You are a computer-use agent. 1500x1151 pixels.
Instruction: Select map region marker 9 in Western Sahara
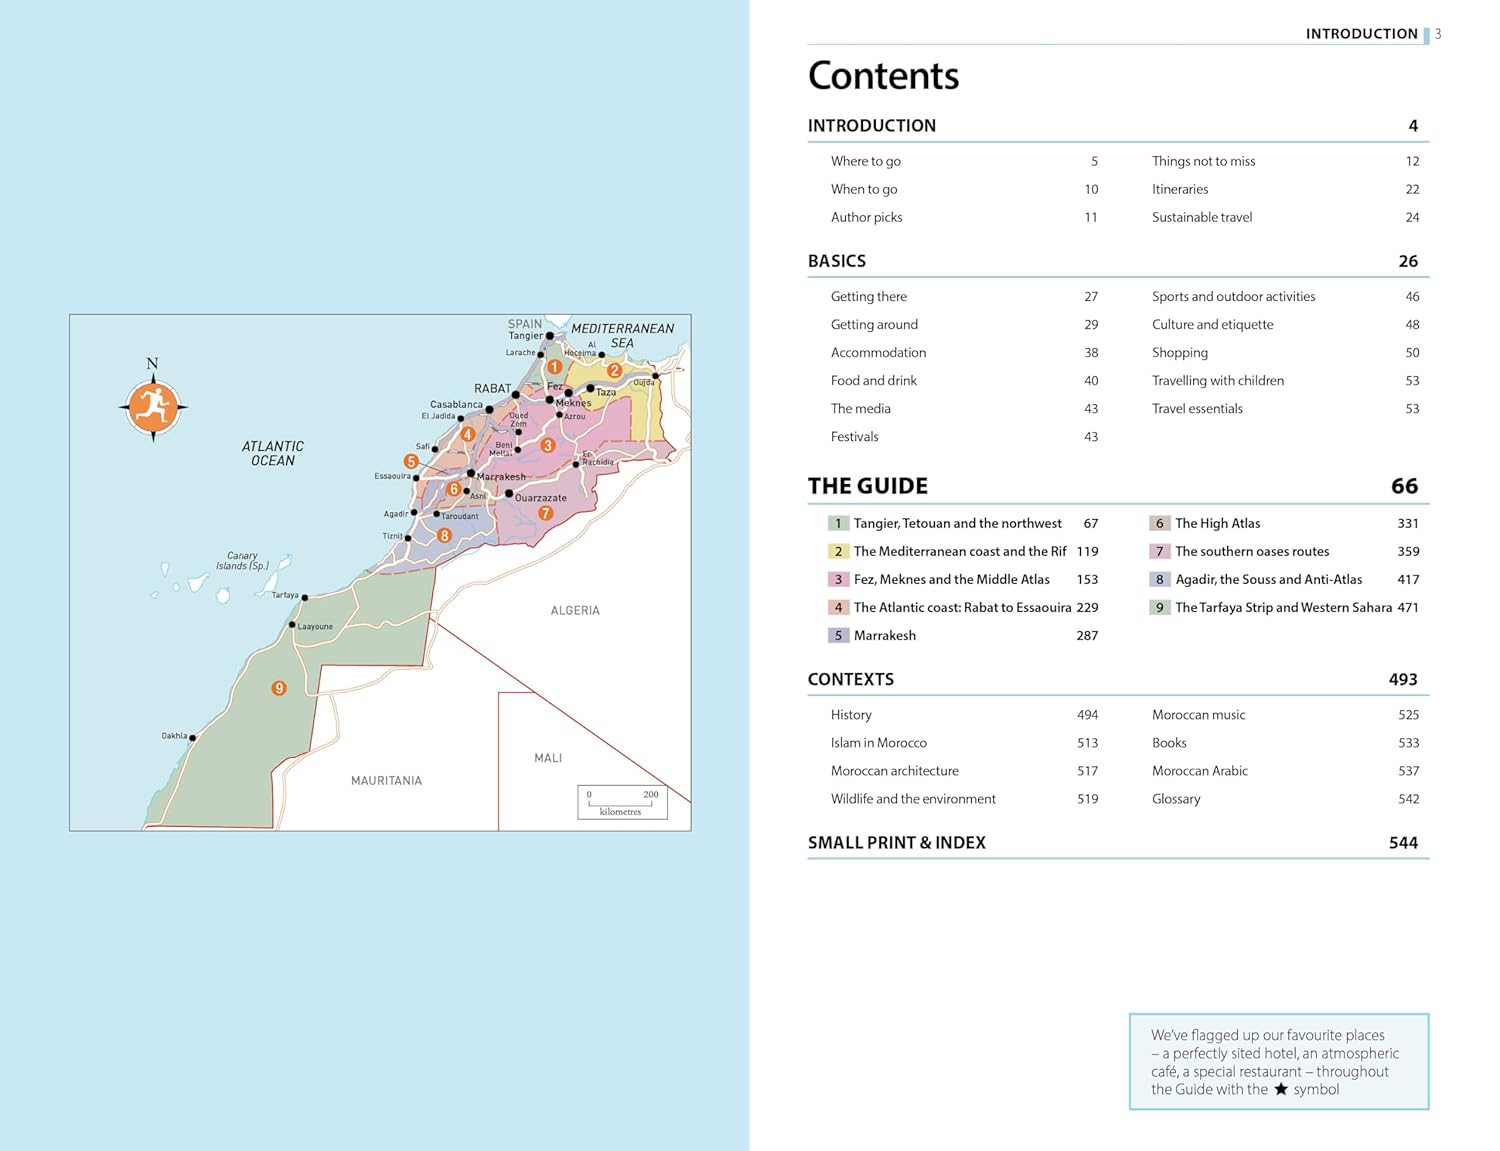(x=279, y=688)
